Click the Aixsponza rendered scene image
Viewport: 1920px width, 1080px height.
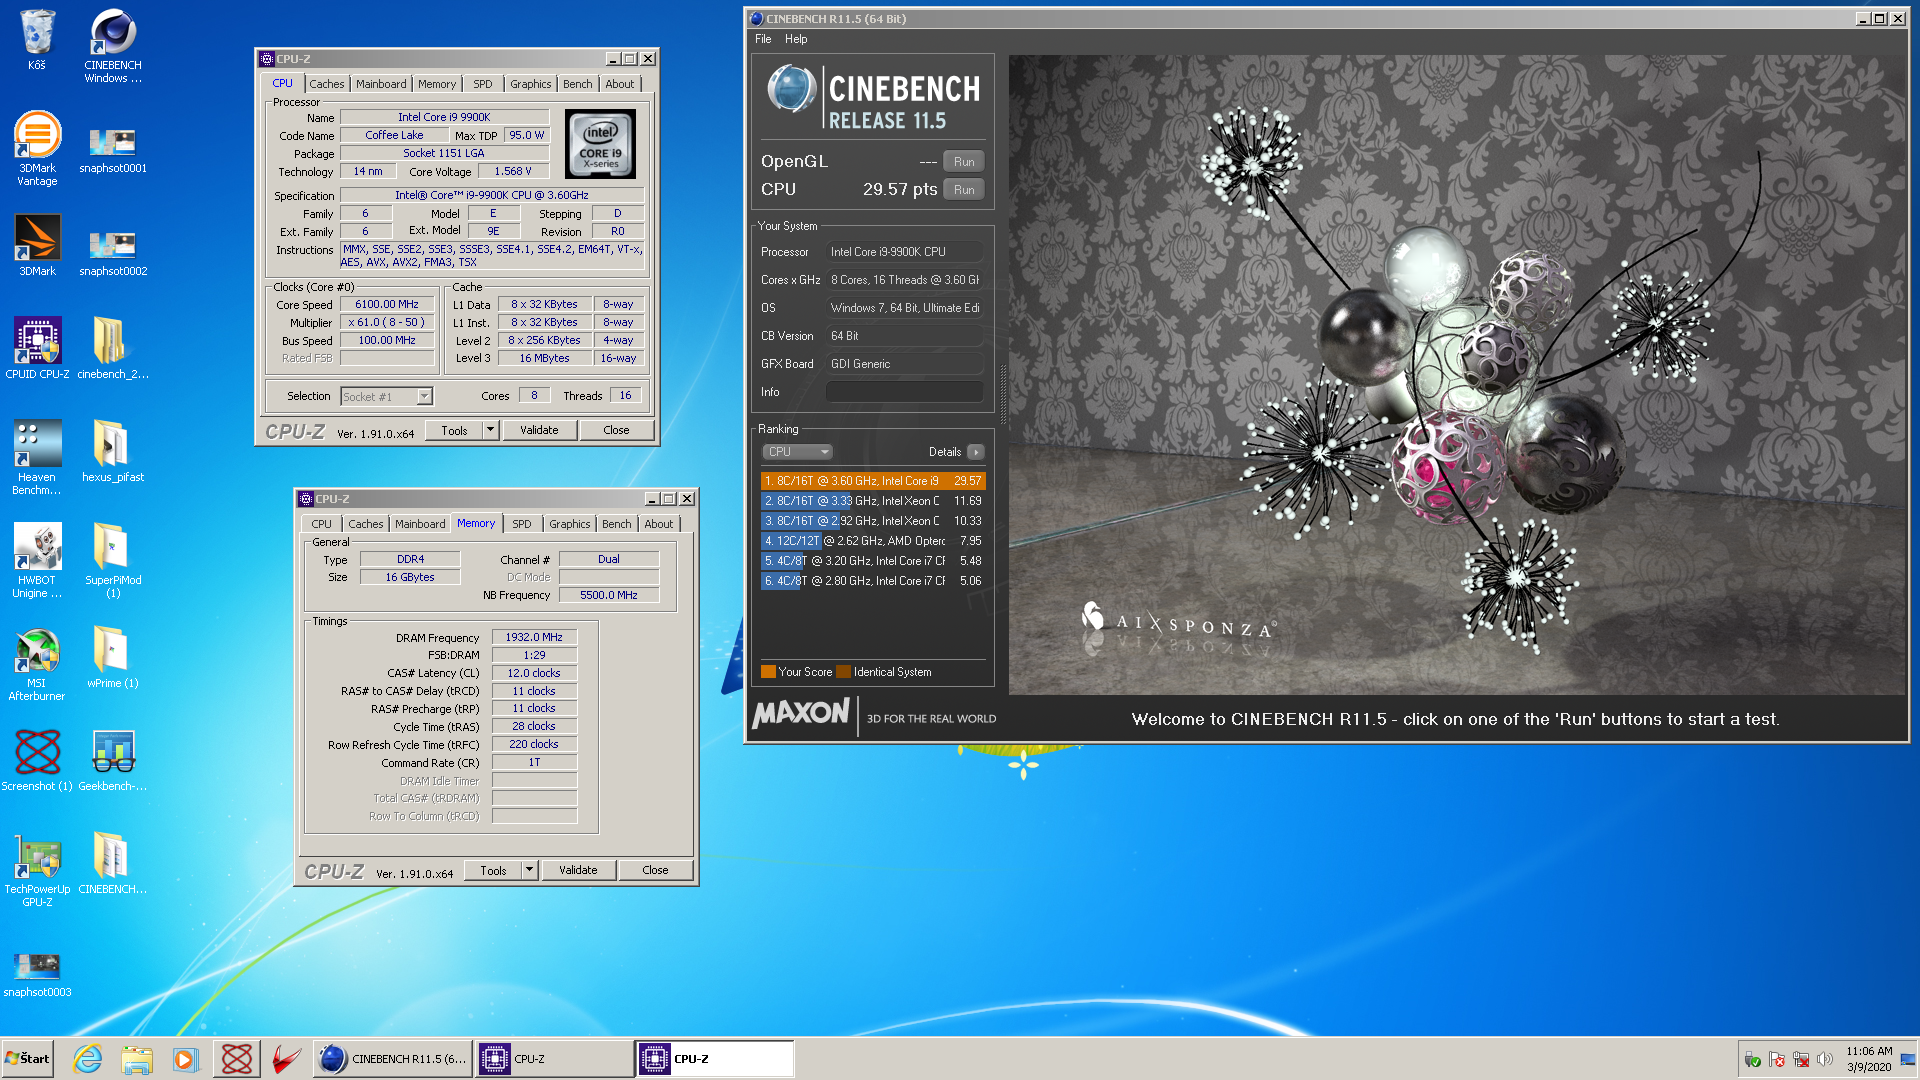click(1457, 374)
